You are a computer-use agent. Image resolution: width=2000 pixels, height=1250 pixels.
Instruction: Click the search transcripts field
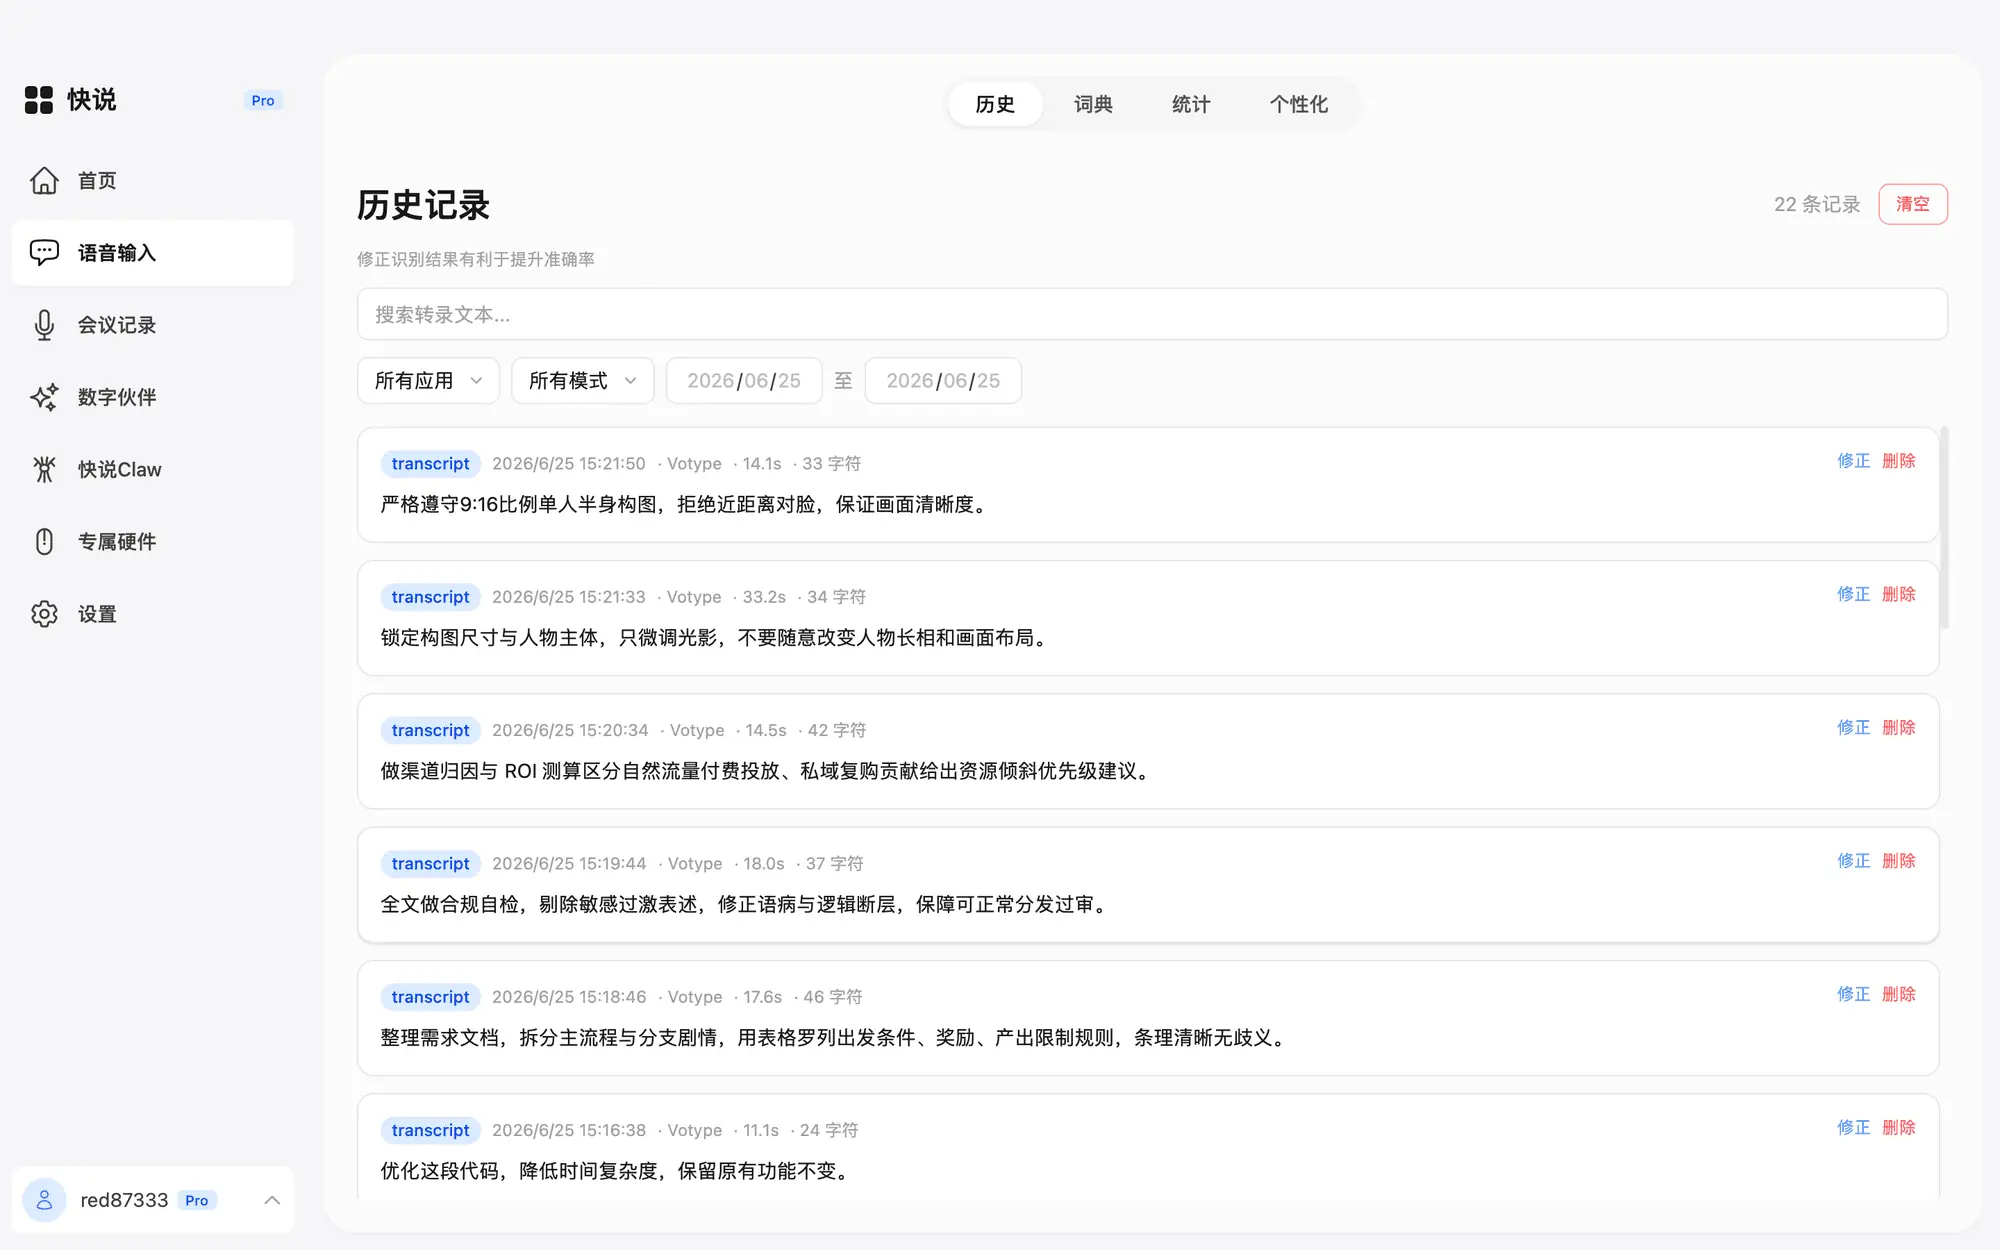click(1152, 314)
